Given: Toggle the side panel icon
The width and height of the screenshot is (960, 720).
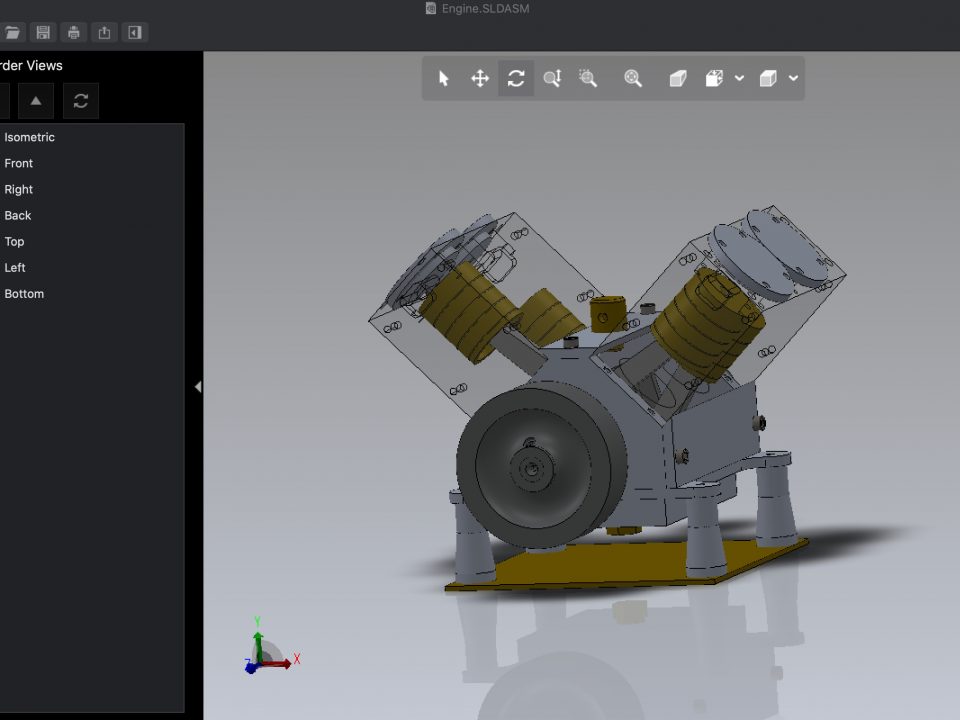Looking at the screenshot, I should [135, 32].
